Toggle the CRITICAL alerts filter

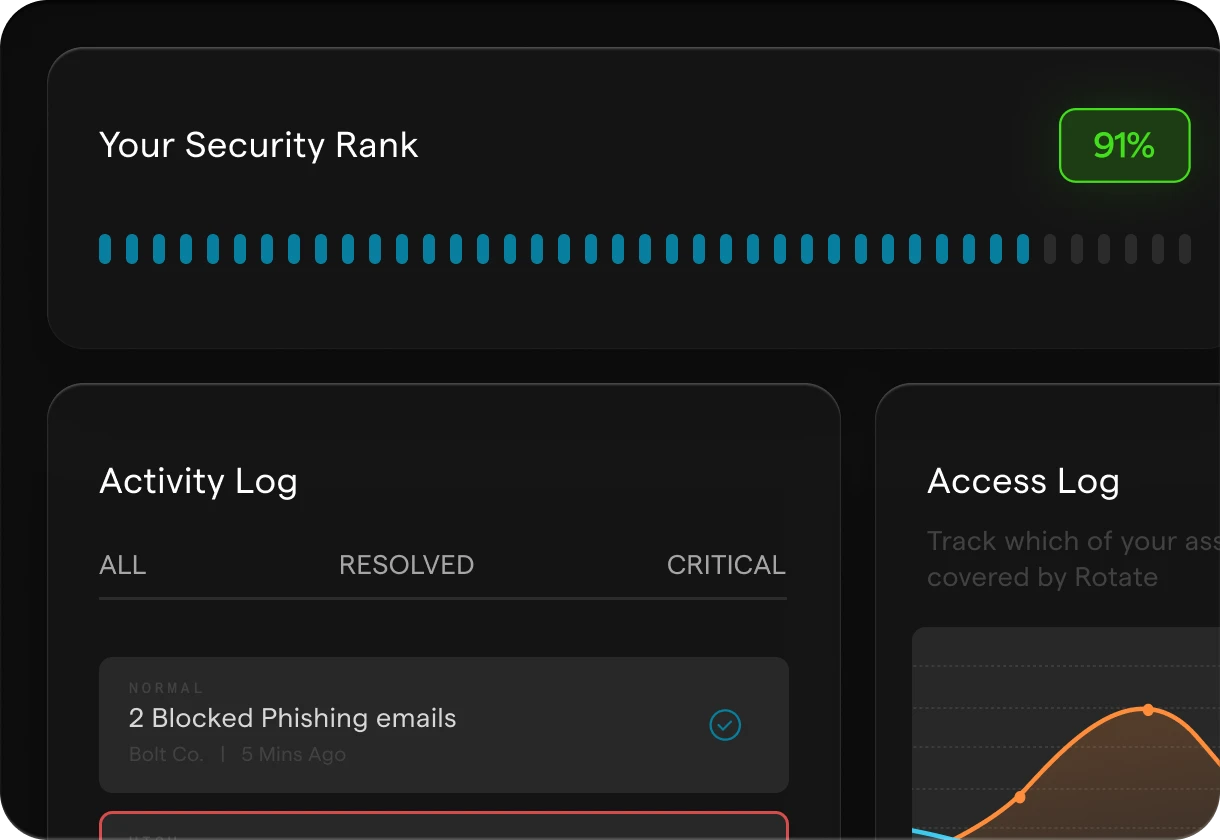click(726, 565)
